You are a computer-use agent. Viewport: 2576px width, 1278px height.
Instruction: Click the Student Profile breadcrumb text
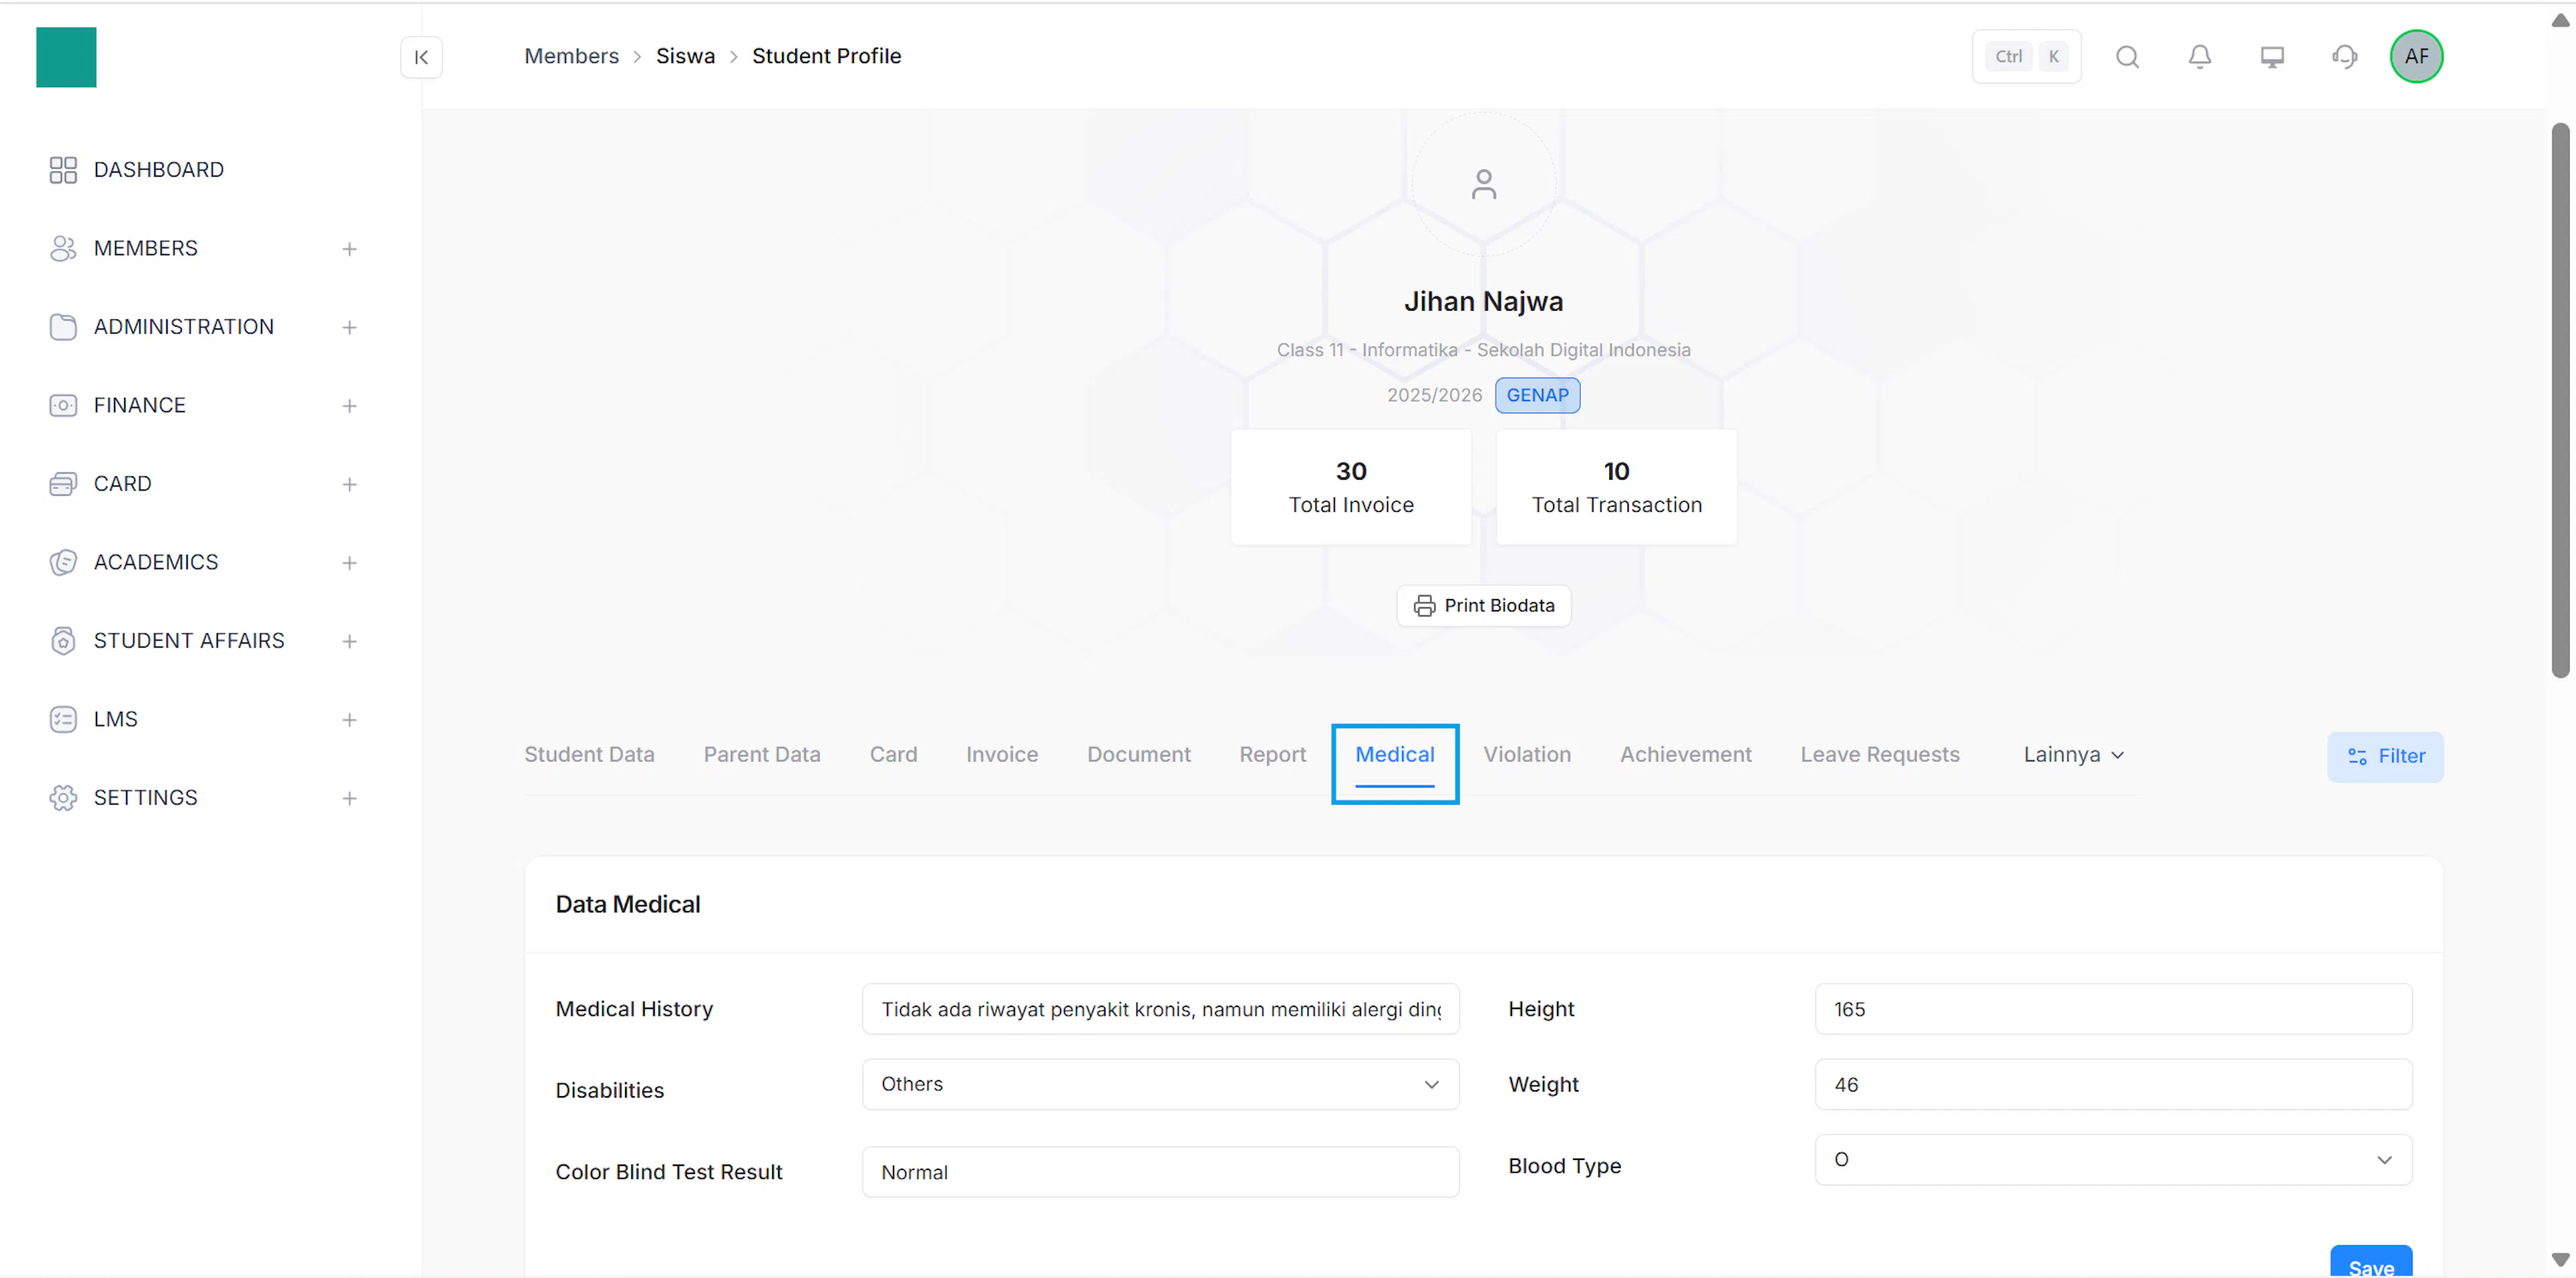826,56
